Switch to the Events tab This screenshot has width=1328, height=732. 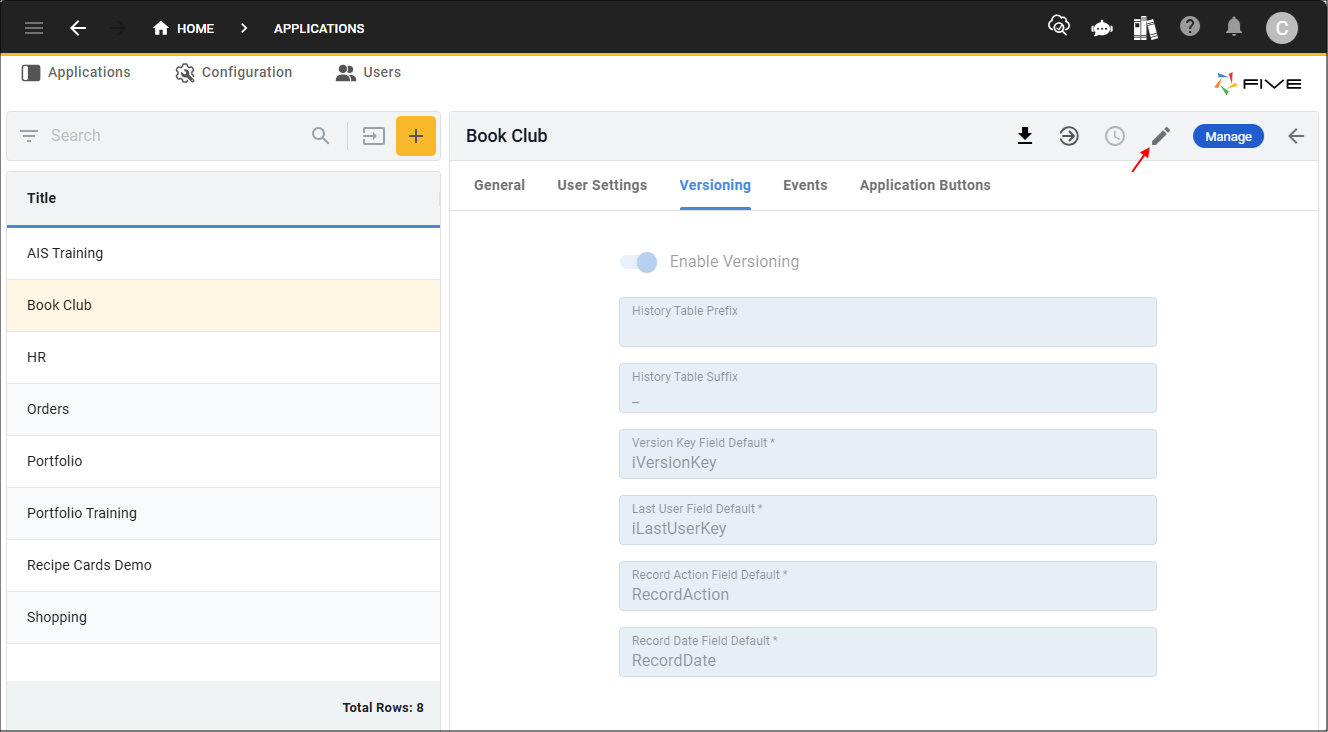coord(805,185)
